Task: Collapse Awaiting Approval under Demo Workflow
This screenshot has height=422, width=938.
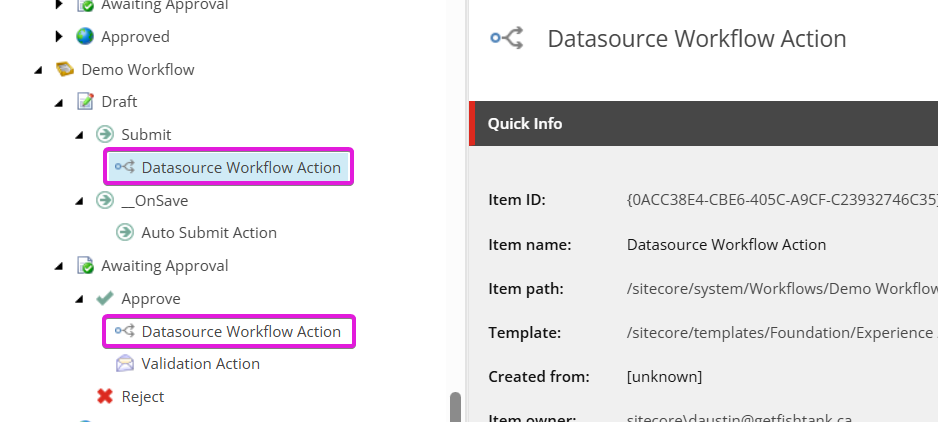Action: click(59, 266)
